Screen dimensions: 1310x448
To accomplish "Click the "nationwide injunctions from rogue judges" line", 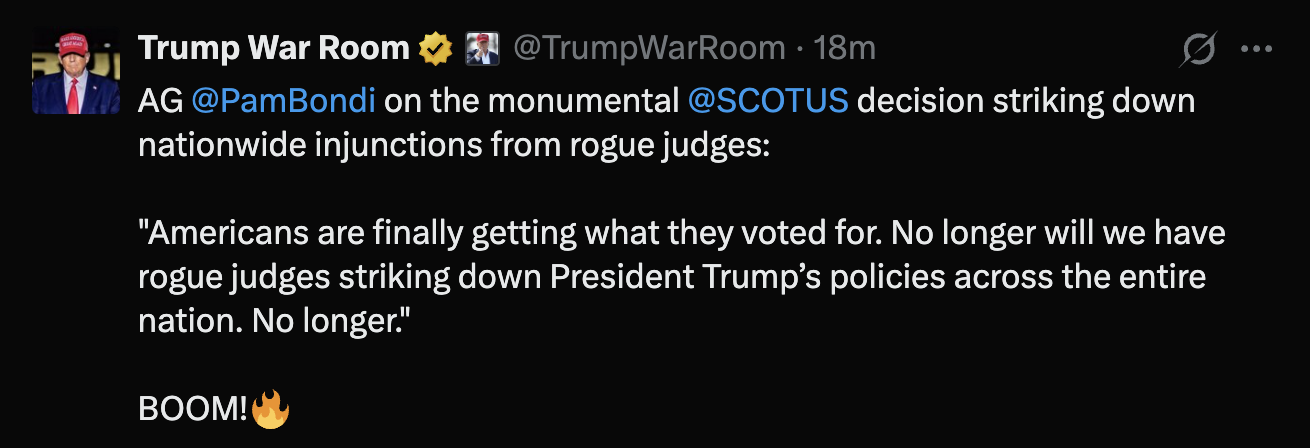I will coord(454,146).
